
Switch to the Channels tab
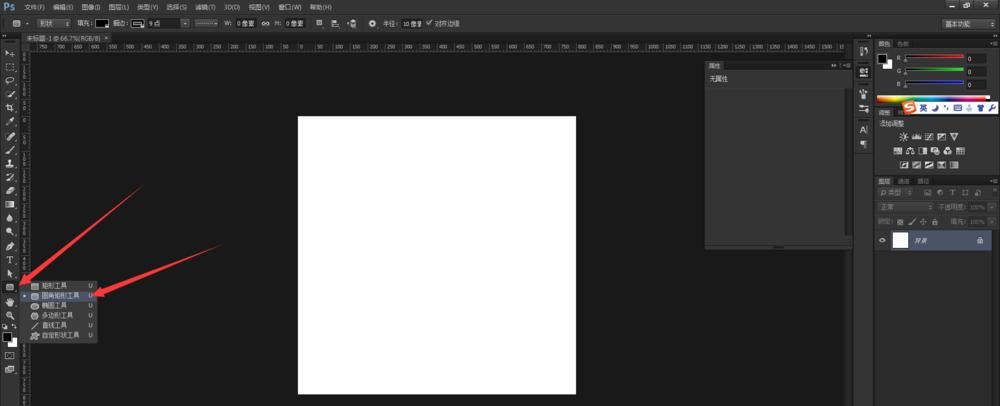tap(904, 181)
